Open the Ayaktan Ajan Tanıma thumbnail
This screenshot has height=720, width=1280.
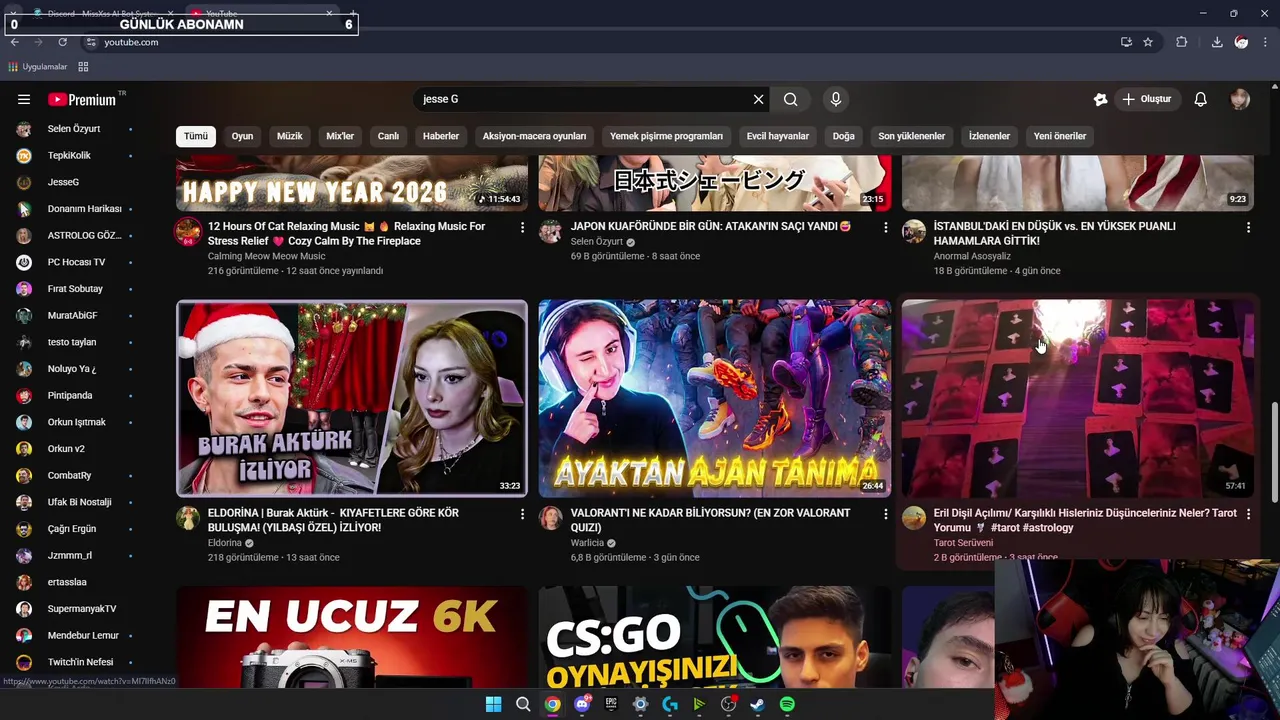pyautogui.click(x=715, y=398)
